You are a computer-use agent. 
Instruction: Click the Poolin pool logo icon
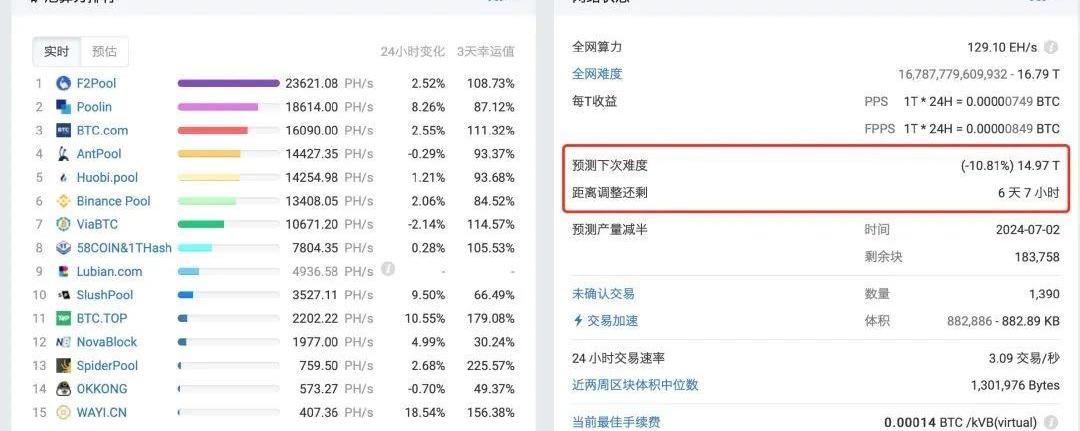pyautogui.click(x=64, y=107)
